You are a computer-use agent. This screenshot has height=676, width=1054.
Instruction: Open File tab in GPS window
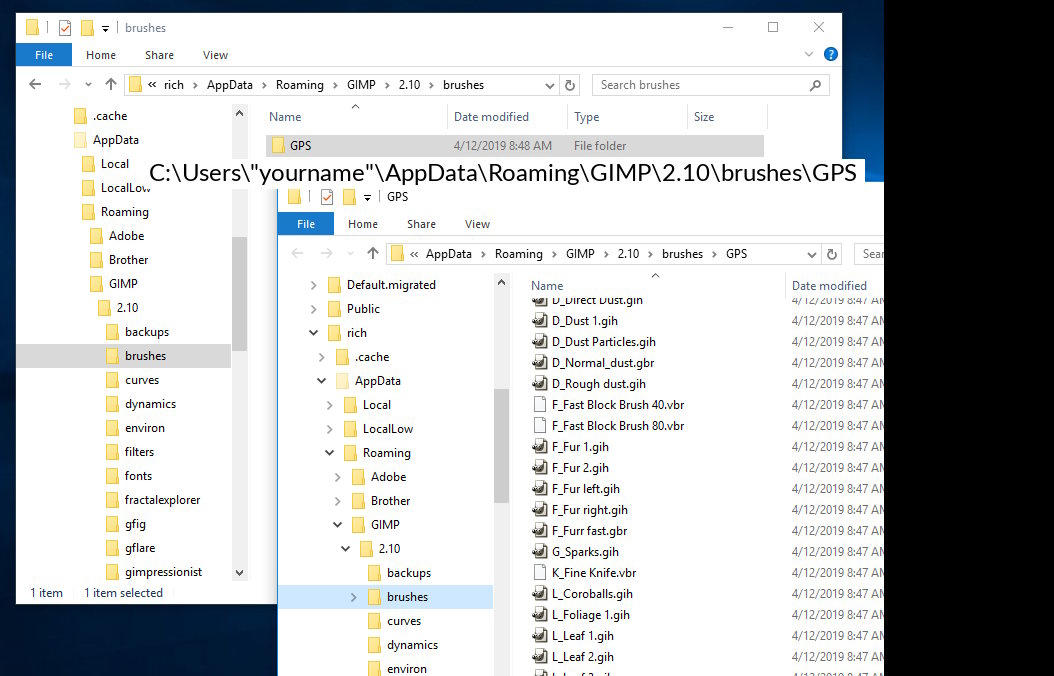click(306, 224)
